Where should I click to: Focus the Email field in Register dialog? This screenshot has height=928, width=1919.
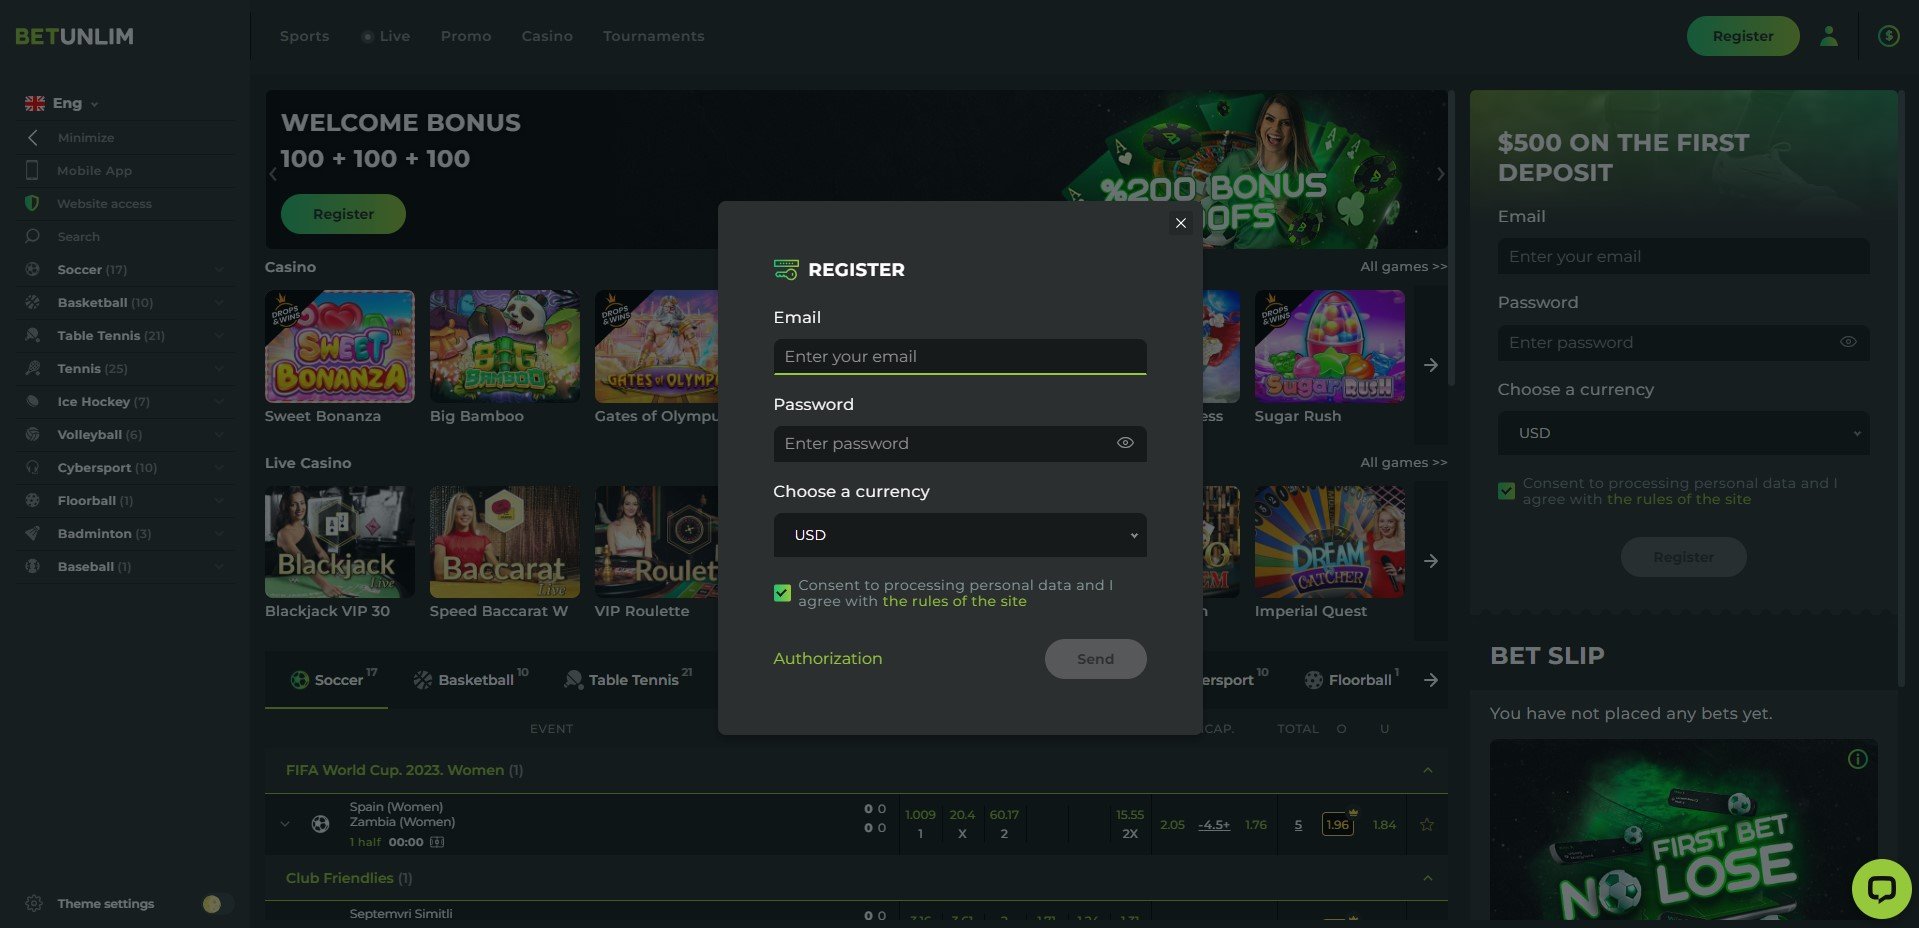(x=960, y=357)
